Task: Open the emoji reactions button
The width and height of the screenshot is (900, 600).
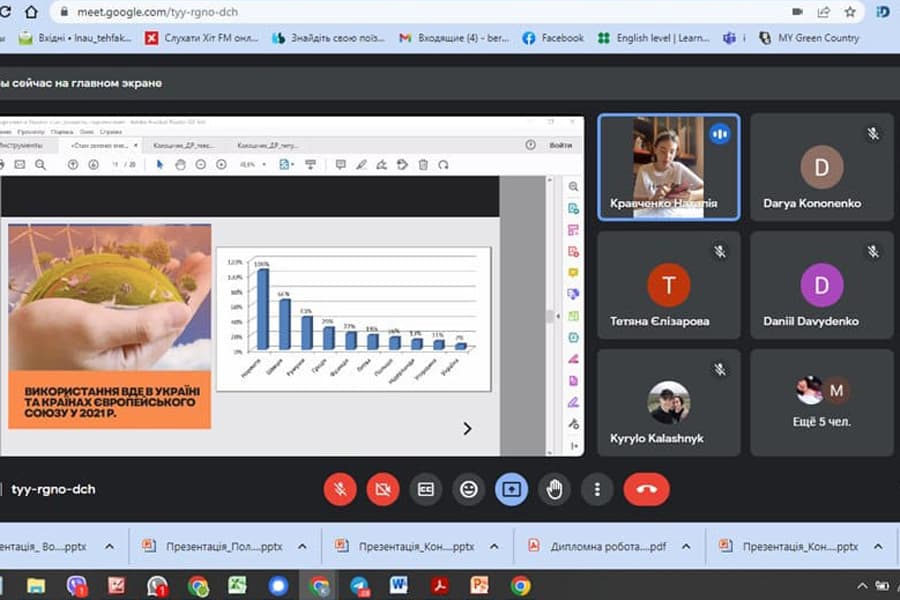Action: (x=468, y=489)
